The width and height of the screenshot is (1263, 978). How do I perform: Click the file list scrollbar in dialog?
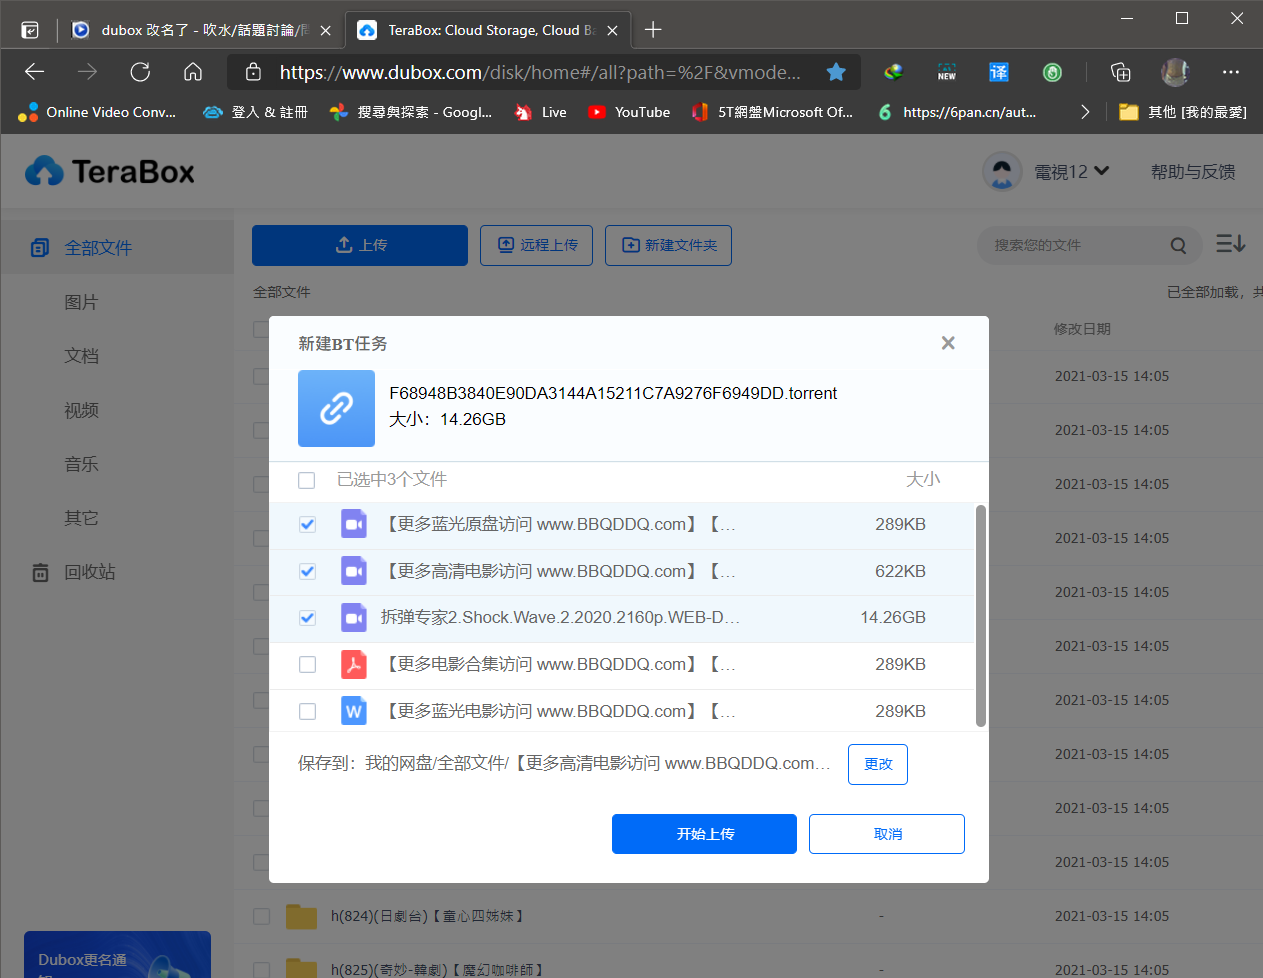coord(980,615)
